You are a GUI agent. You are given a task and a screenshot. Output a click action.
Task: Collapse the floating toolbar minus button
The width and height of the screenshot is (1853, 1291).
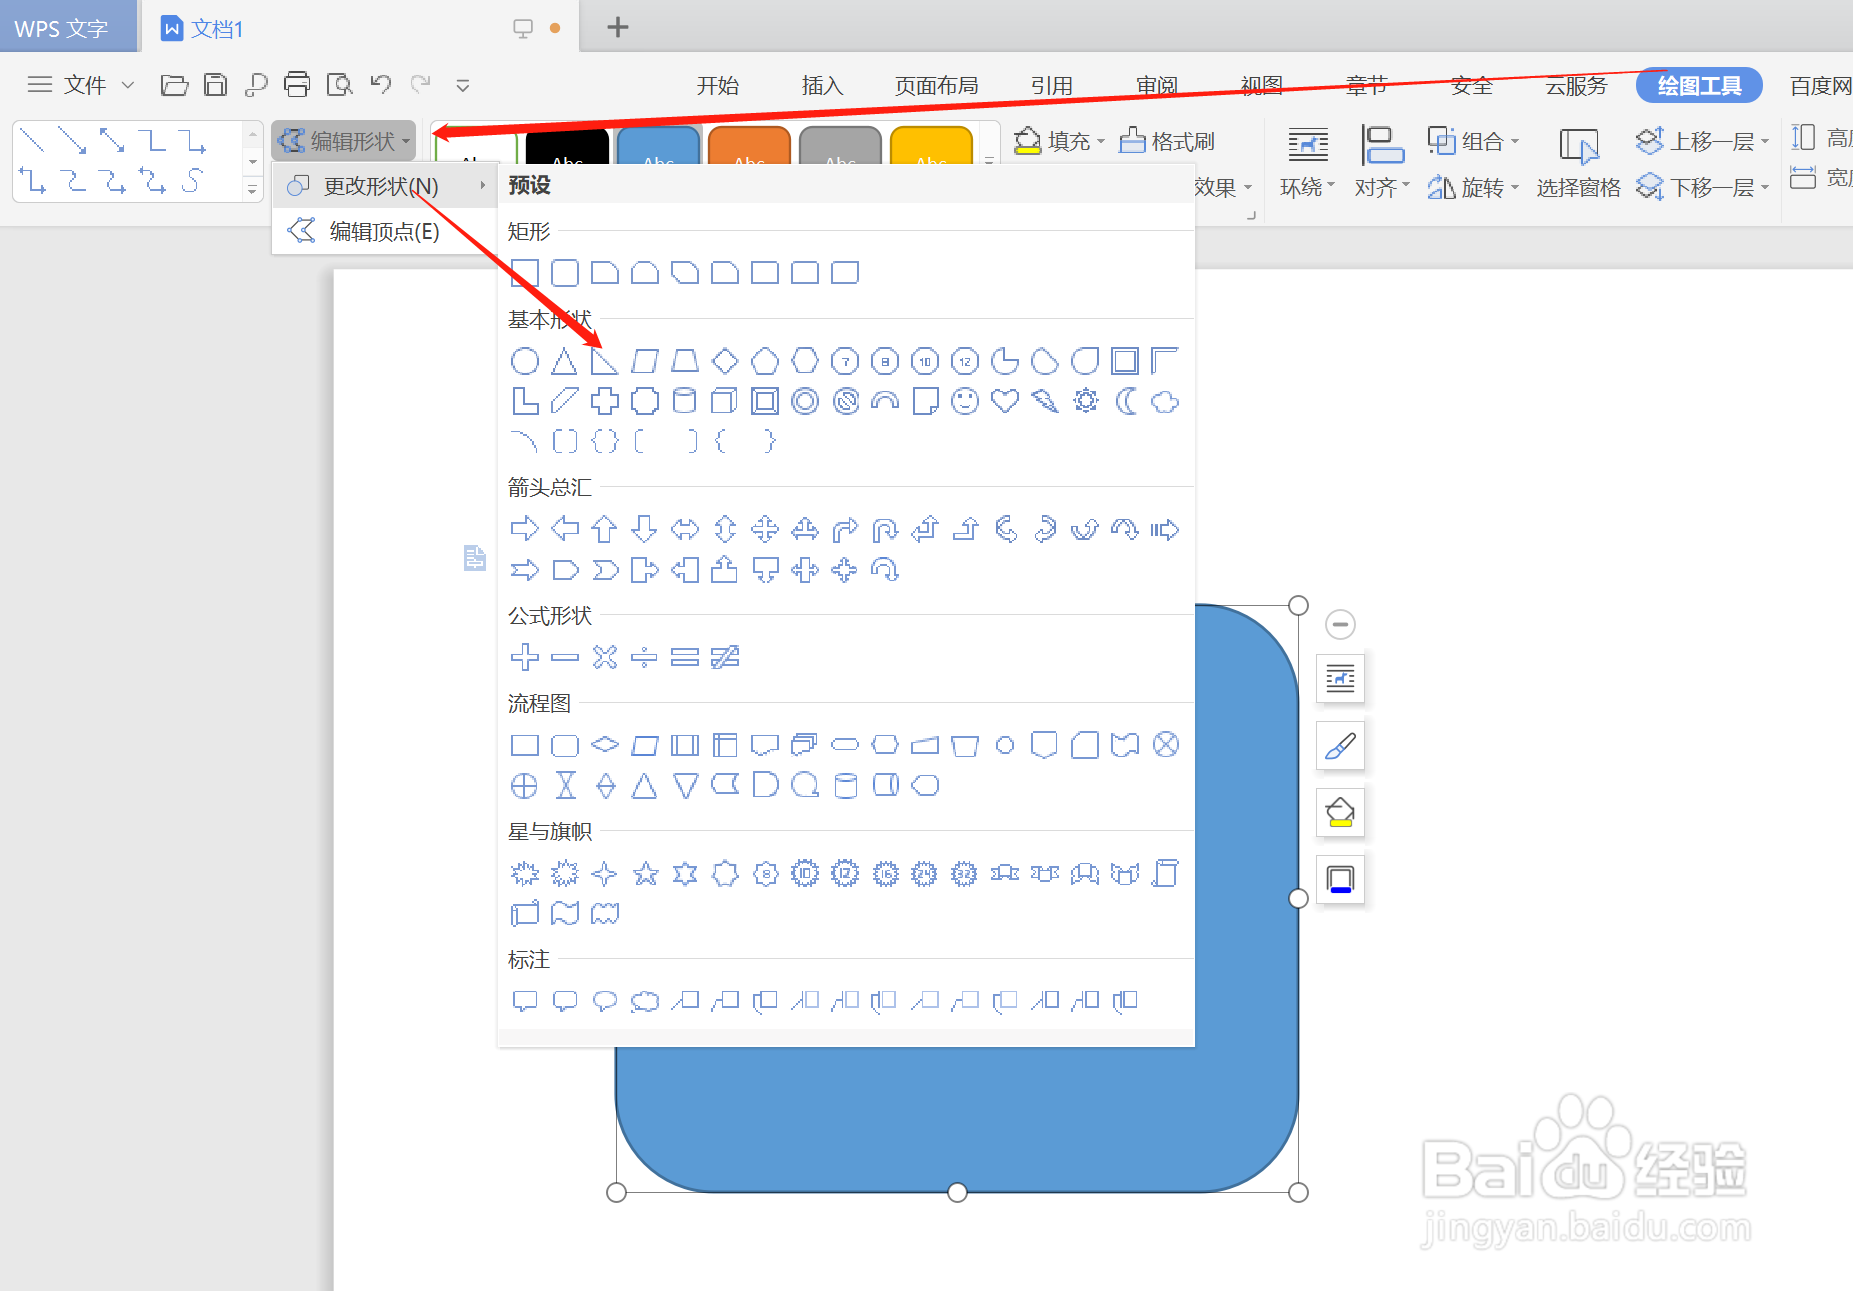tap(1340, 625)
